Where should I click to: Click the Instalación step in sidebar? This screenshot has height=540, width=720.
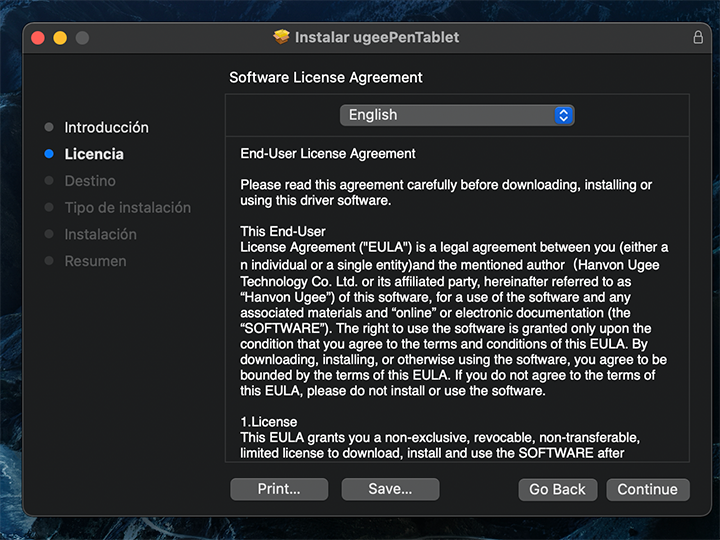(x=100, y=234)
